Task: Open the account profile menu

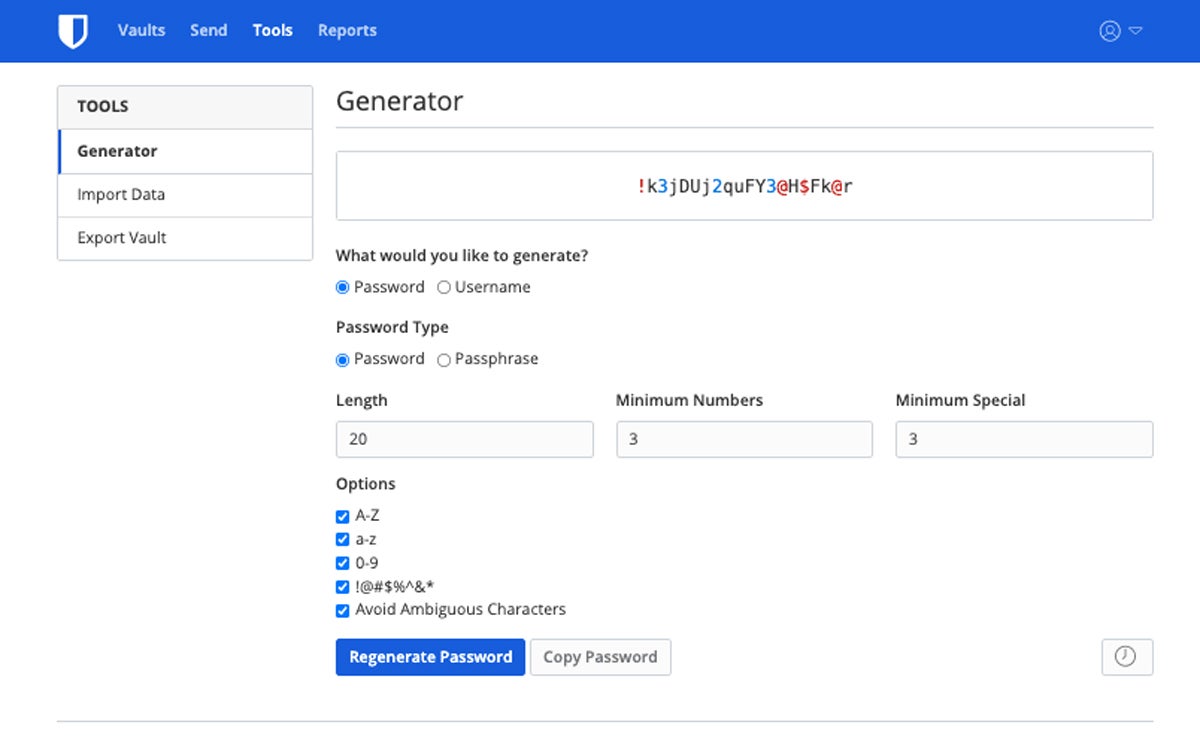Action: coord(1120,31)
